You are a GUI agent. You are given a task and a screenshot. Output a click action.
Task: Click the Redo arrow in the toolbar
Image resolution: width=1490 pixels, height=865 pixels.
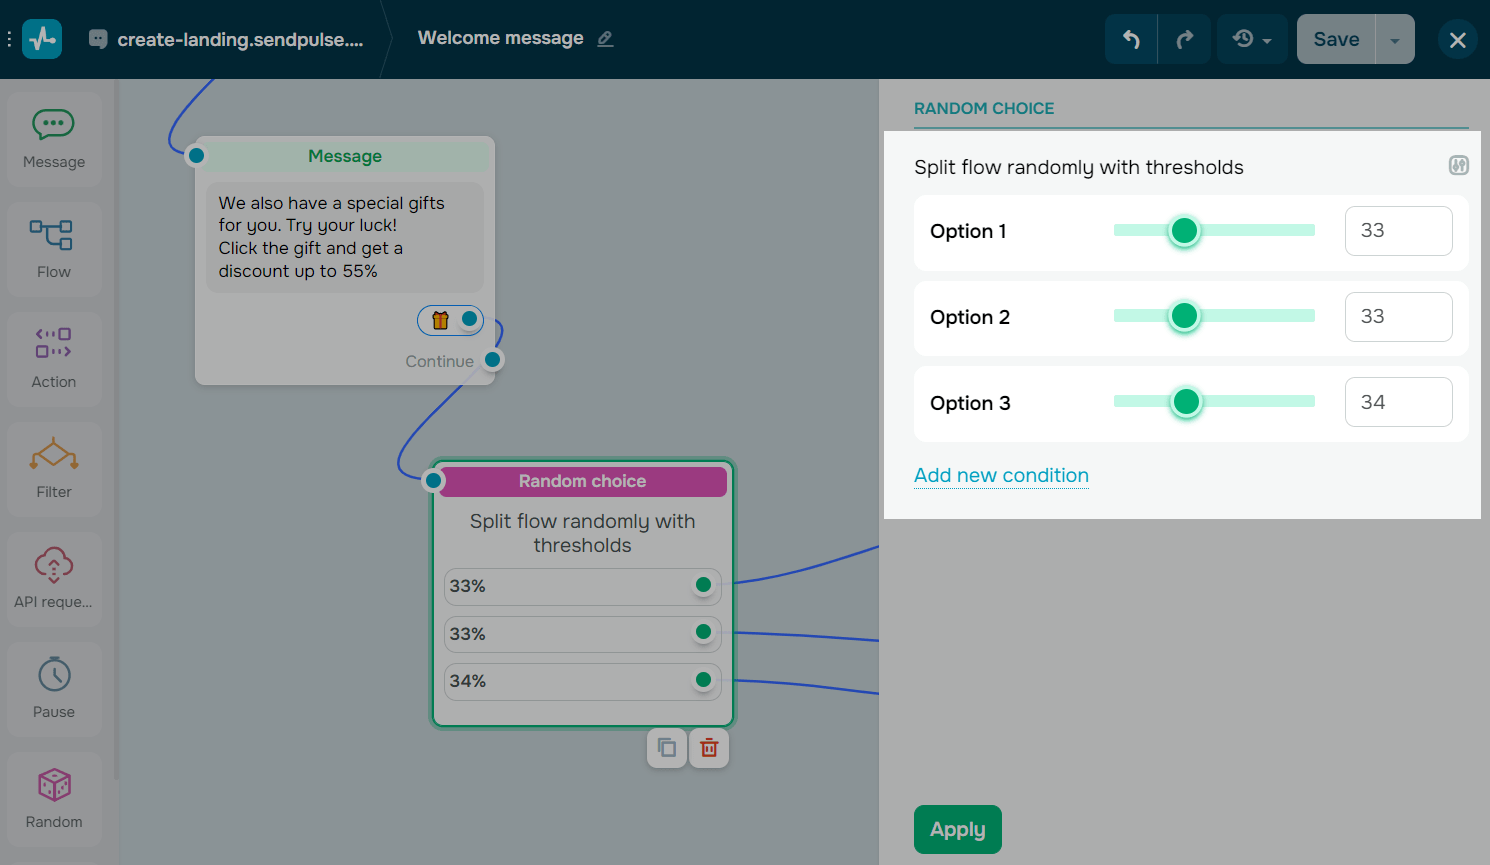coord(1184,38)
